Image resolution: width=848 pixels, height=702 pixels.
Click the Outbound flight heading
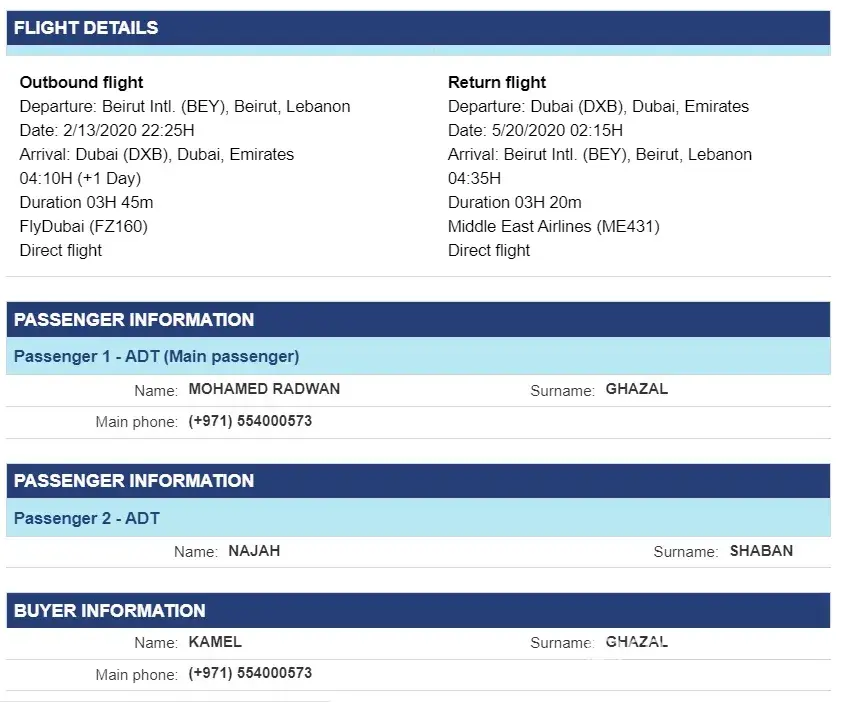(x=81, y=82)
